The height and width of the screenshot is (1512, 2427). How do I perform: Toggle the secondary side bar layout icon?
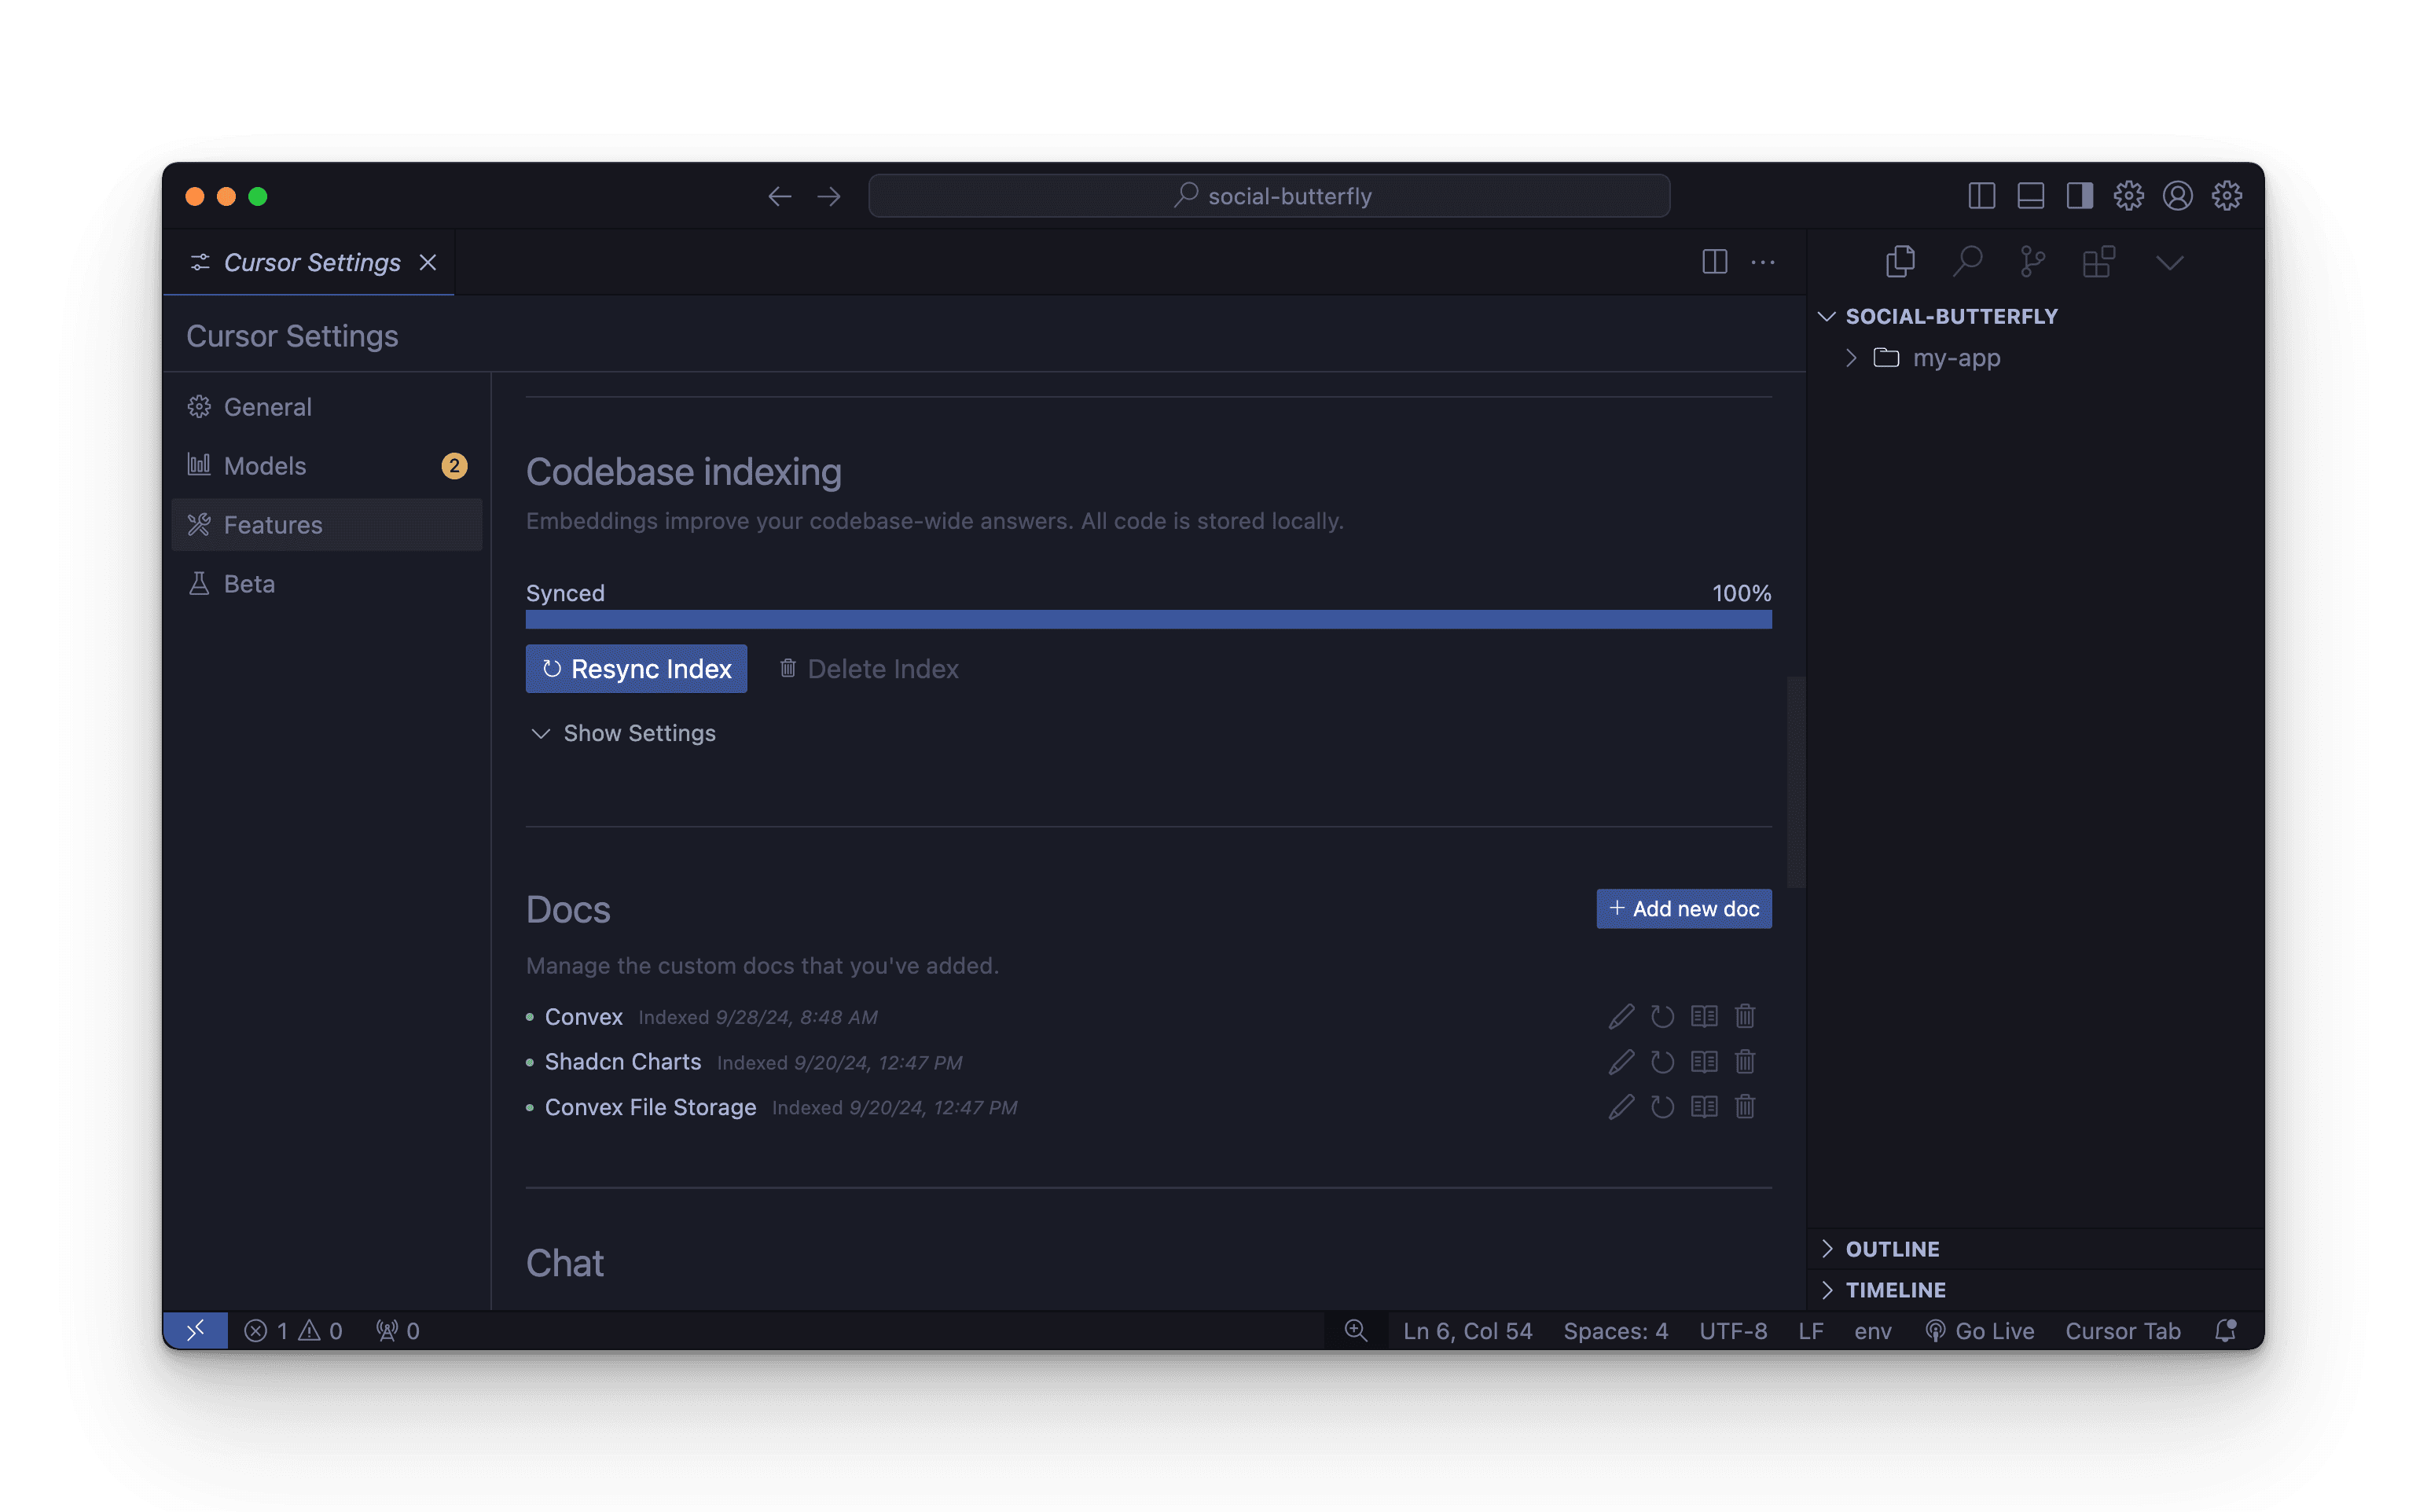click(x=2079, y=196)
